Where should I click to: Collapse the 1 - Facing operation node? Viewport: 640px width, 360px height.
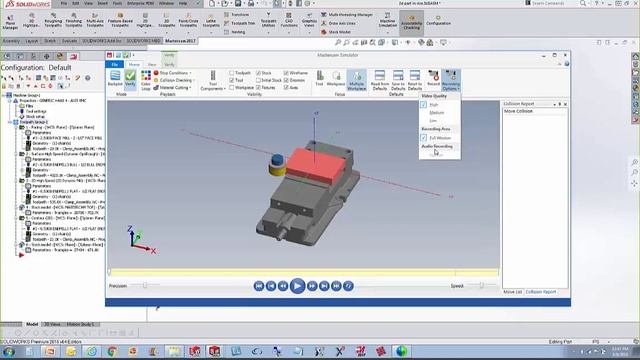click(x=16, y=127)
